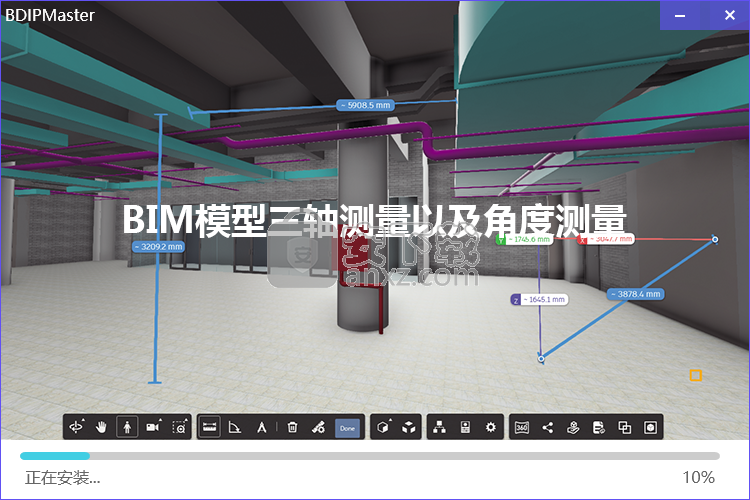Click the layers hand-over icon
The width and height of the screenshot is (750, 500).
(x=574, y=427)
